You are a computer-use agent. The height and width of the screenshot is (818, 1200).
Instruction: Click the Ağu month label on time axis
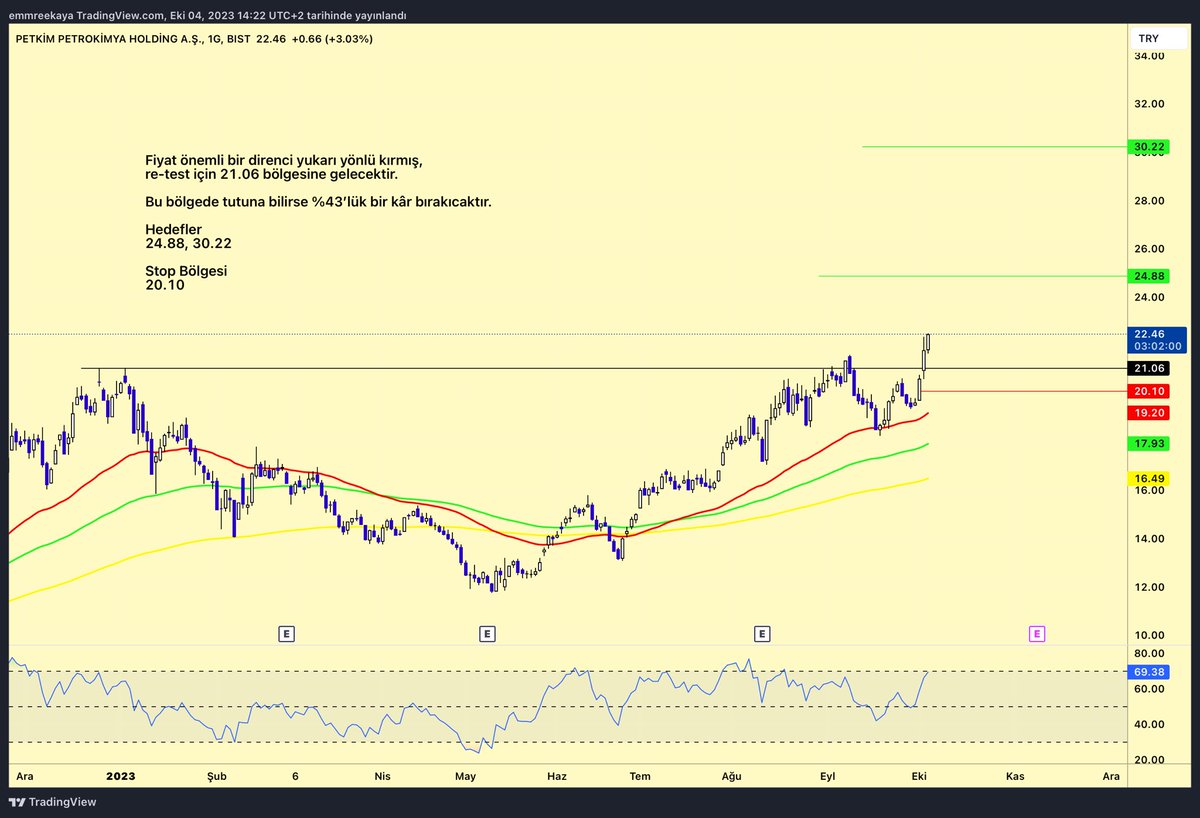click(733, 776)
